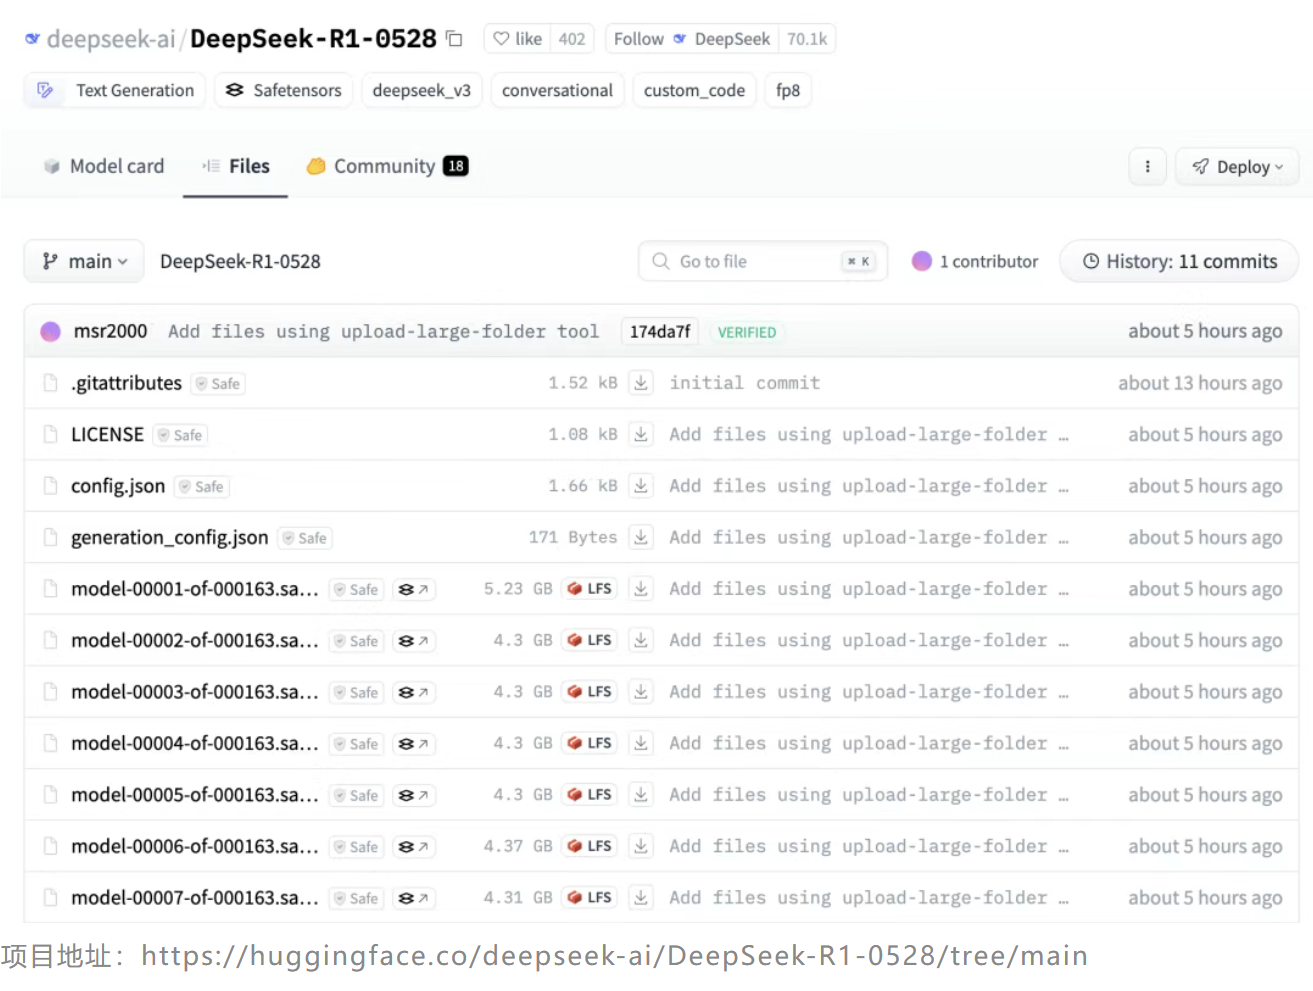Viewport: 1313px width, 991px height.
Task: Select the deepseek_v3 tag
Action: [422, 90]
